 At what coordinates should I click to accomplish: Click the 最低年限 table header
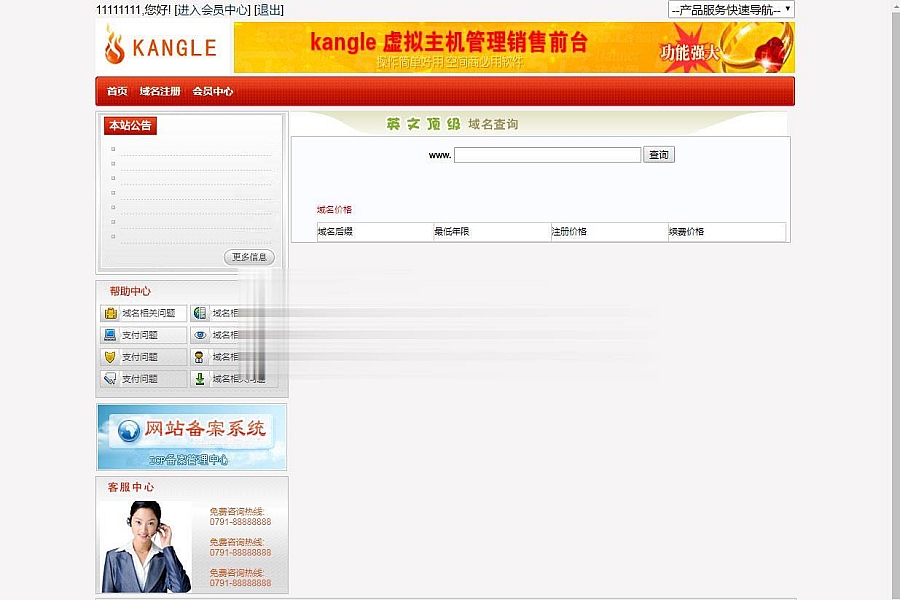pyautogui.click(x=452, y=231)
